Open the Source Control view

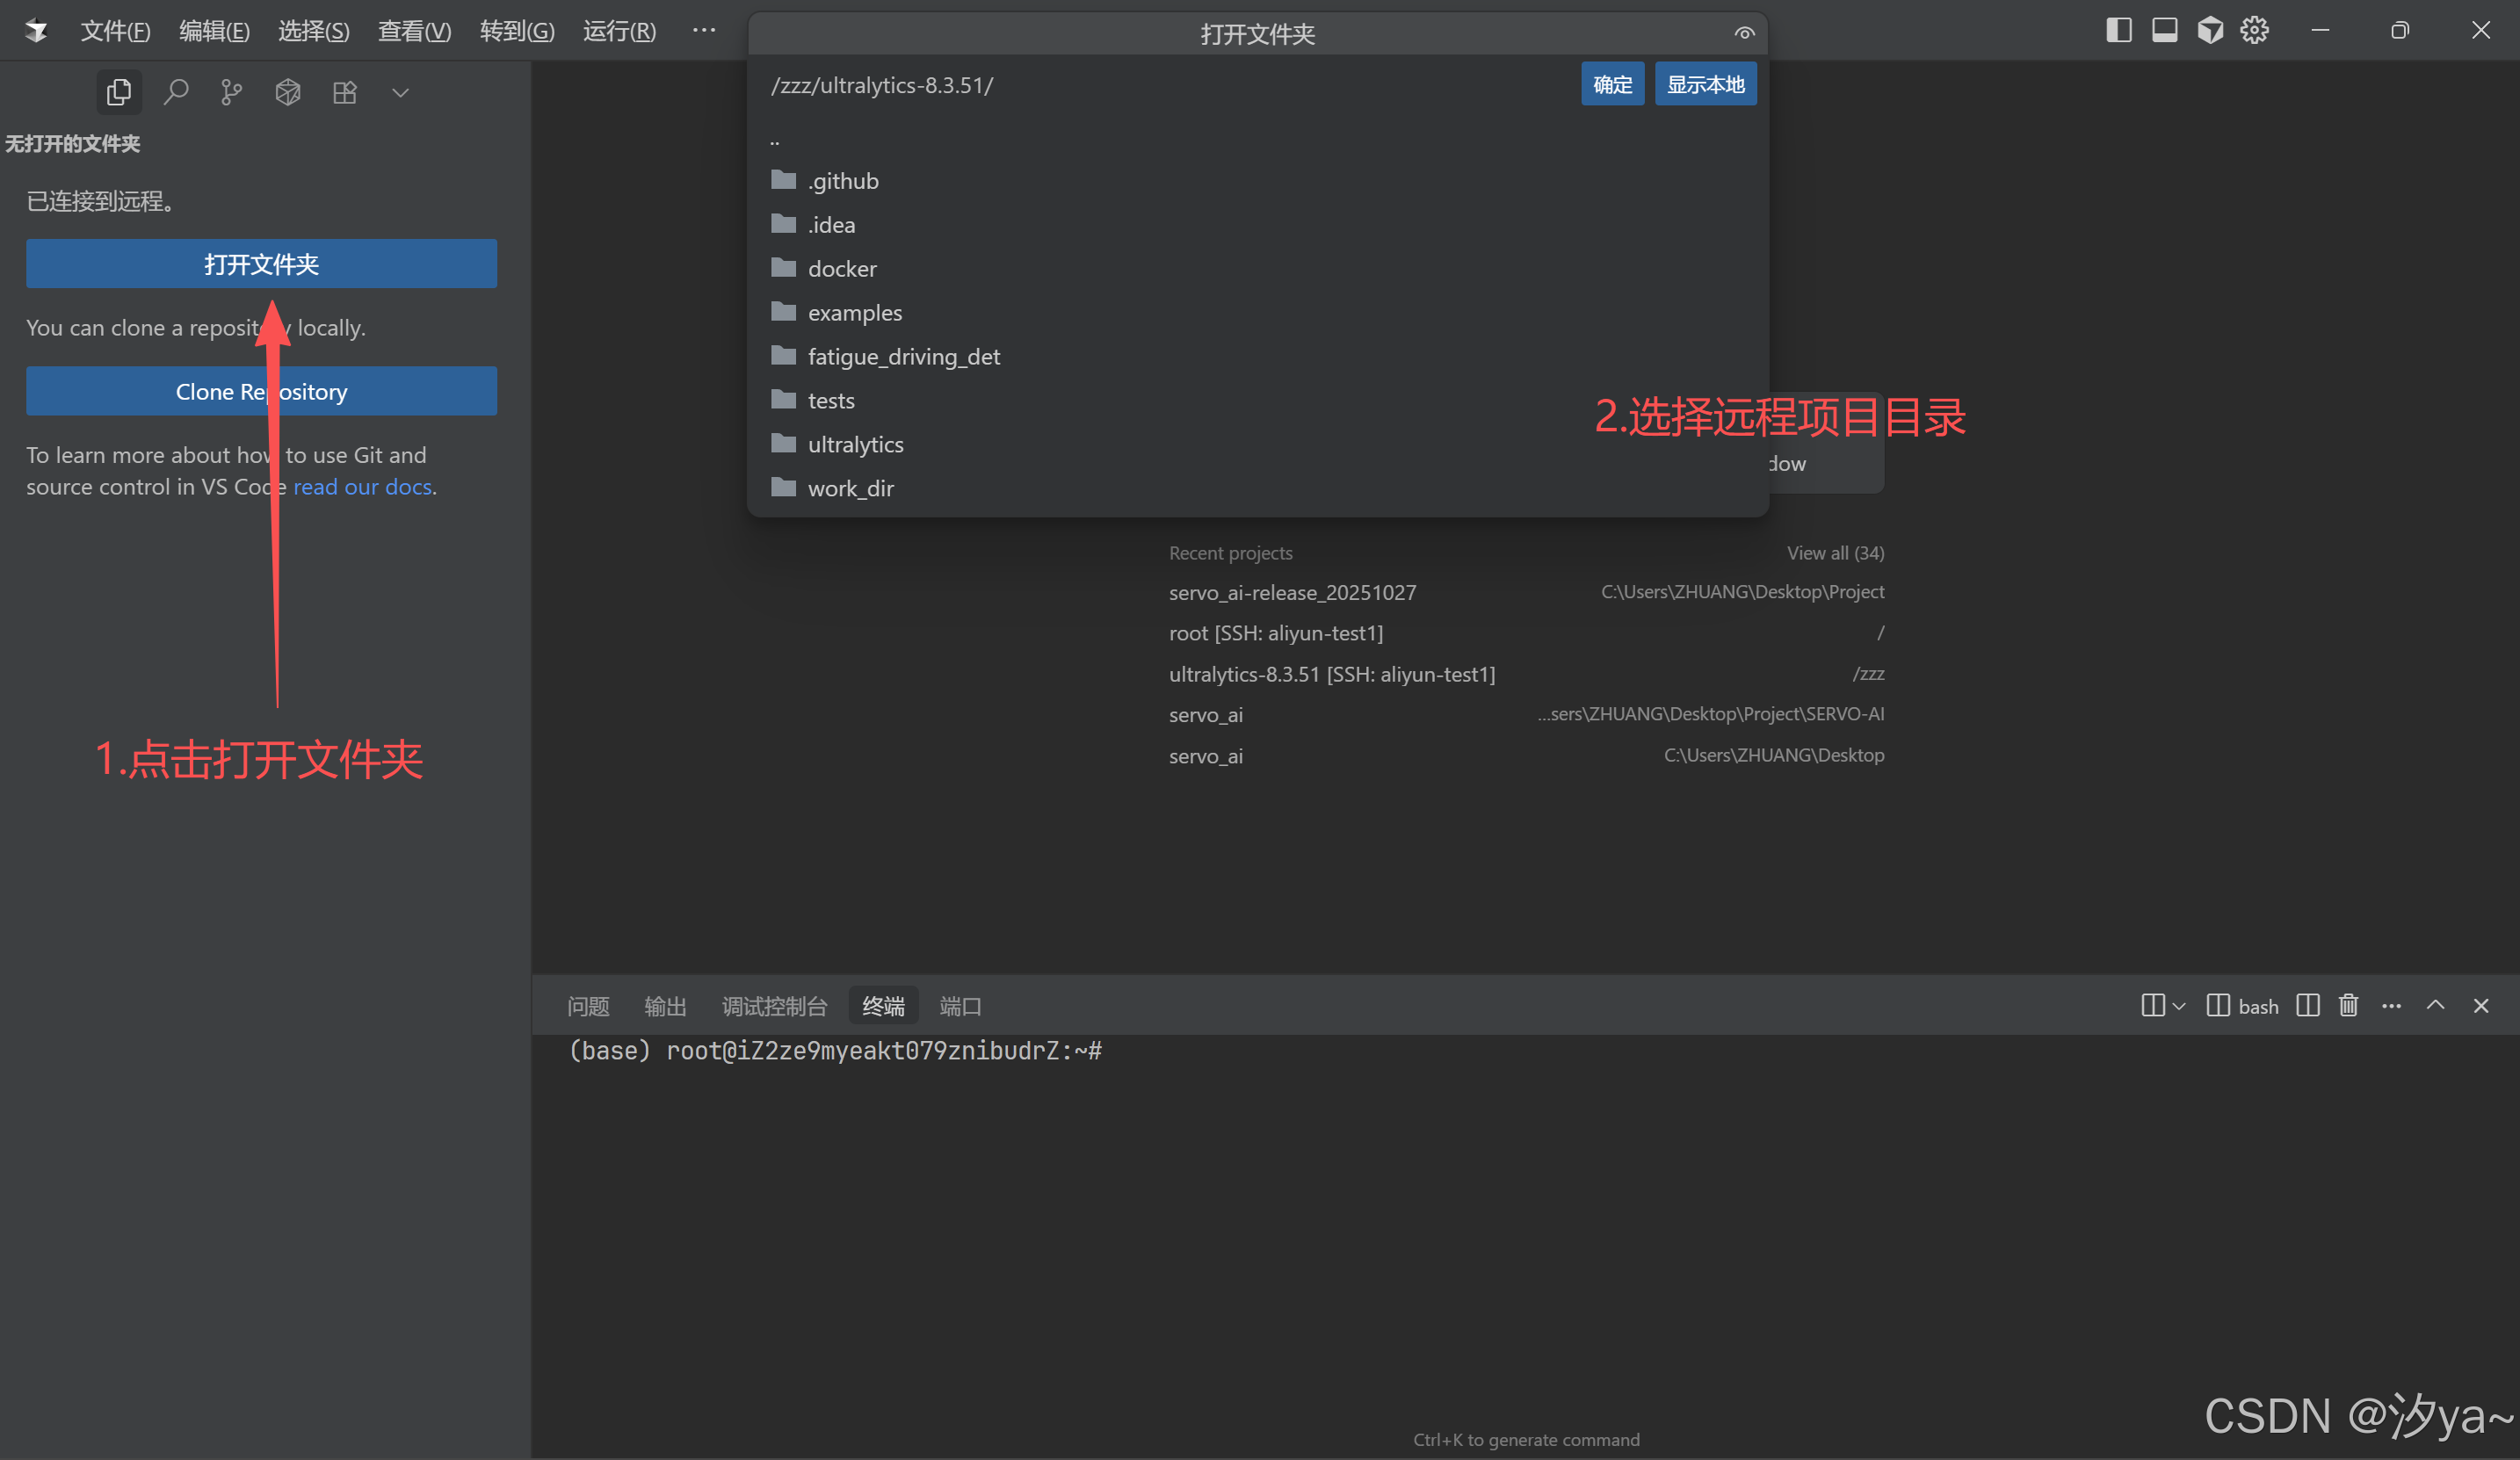(x=231, y=92)
